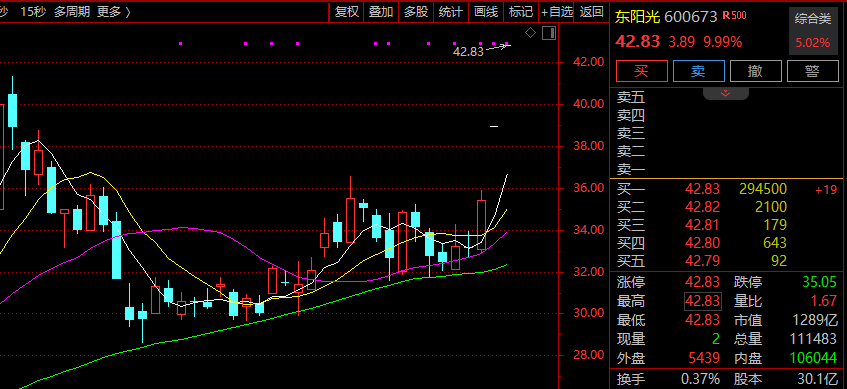The image size is (847, 389).
Task: Click the 卖一 row label
Action: coord(631,170)
